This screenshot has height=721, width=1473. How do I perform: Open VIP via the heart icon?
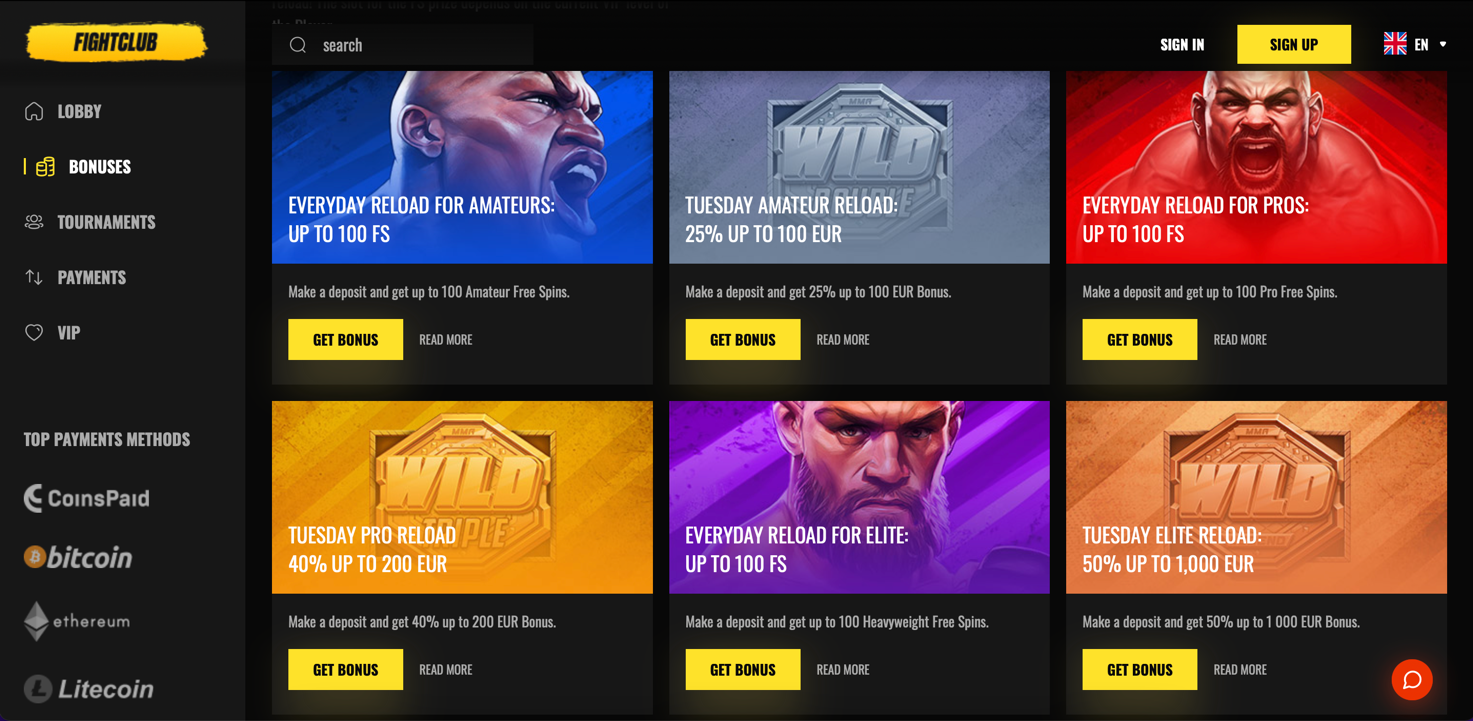pos(34,332)
